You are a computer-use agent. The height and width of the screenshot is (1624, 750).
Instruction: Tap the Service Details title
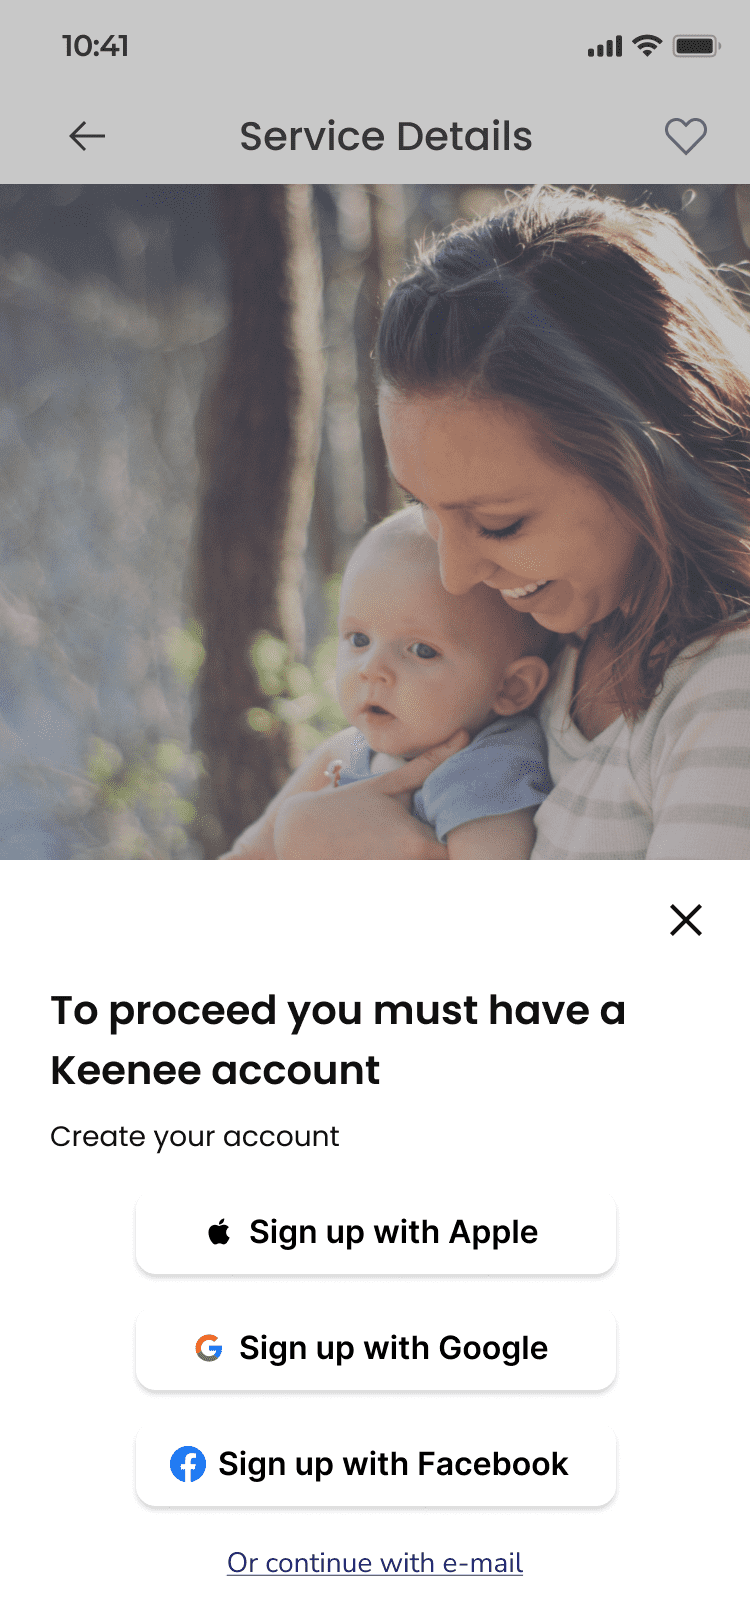tap(386, 136)
